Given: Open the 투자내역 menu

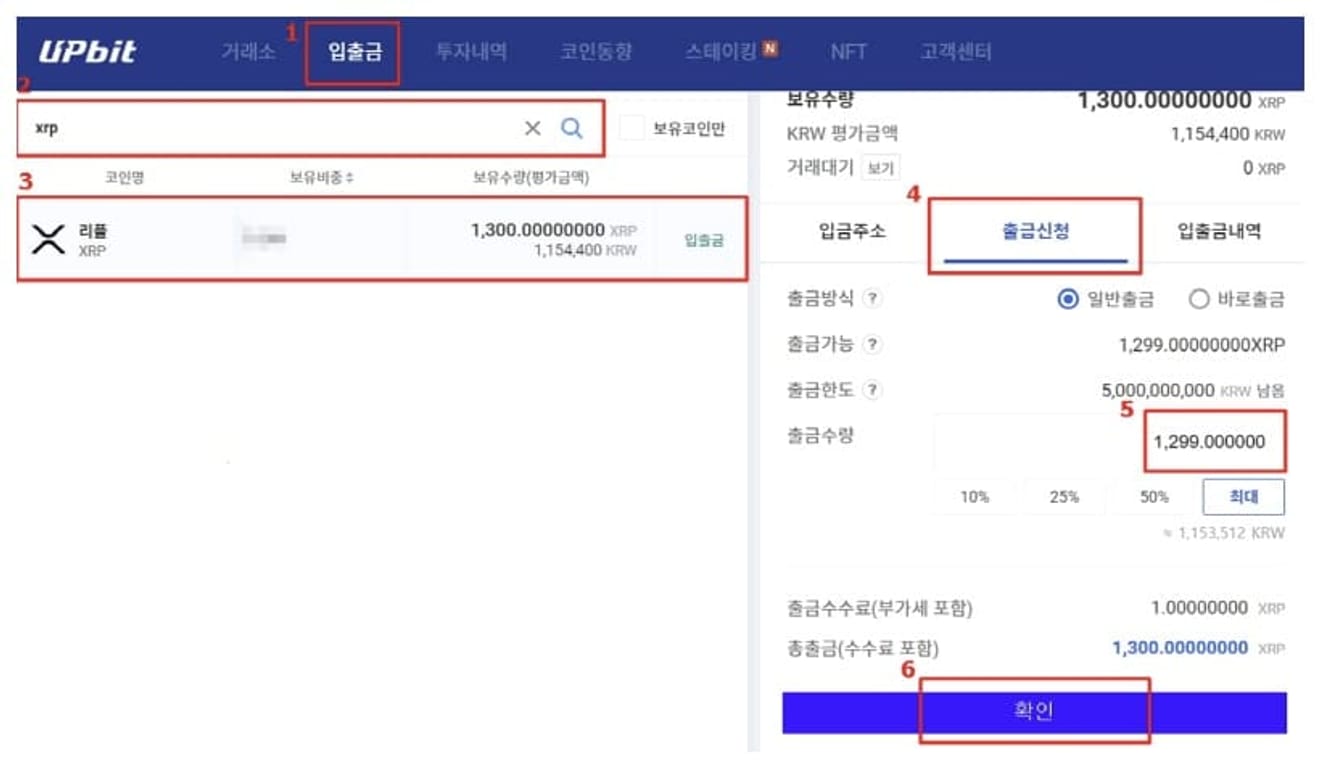Looking at the screenshot, I should pos(471,51).
